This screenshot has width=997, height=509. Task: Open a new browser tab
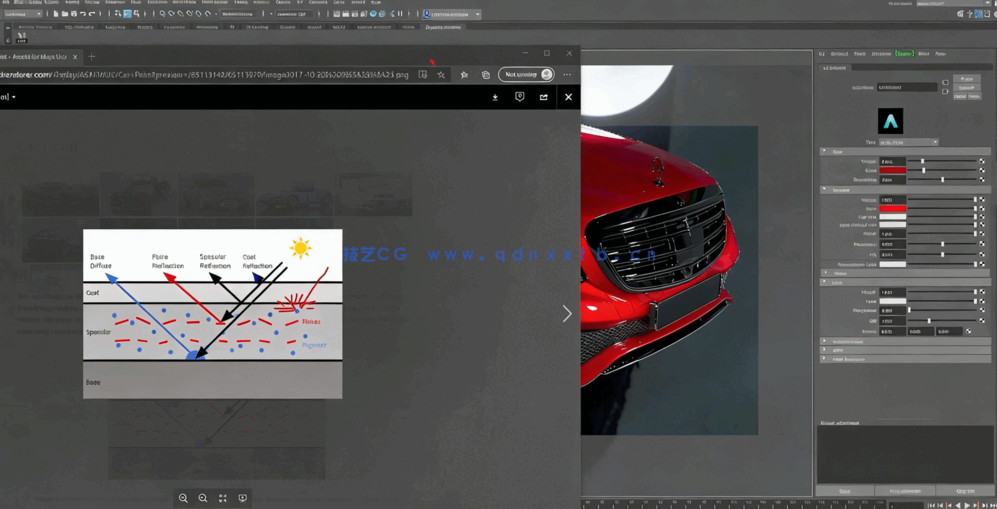(x=92, y=56)
